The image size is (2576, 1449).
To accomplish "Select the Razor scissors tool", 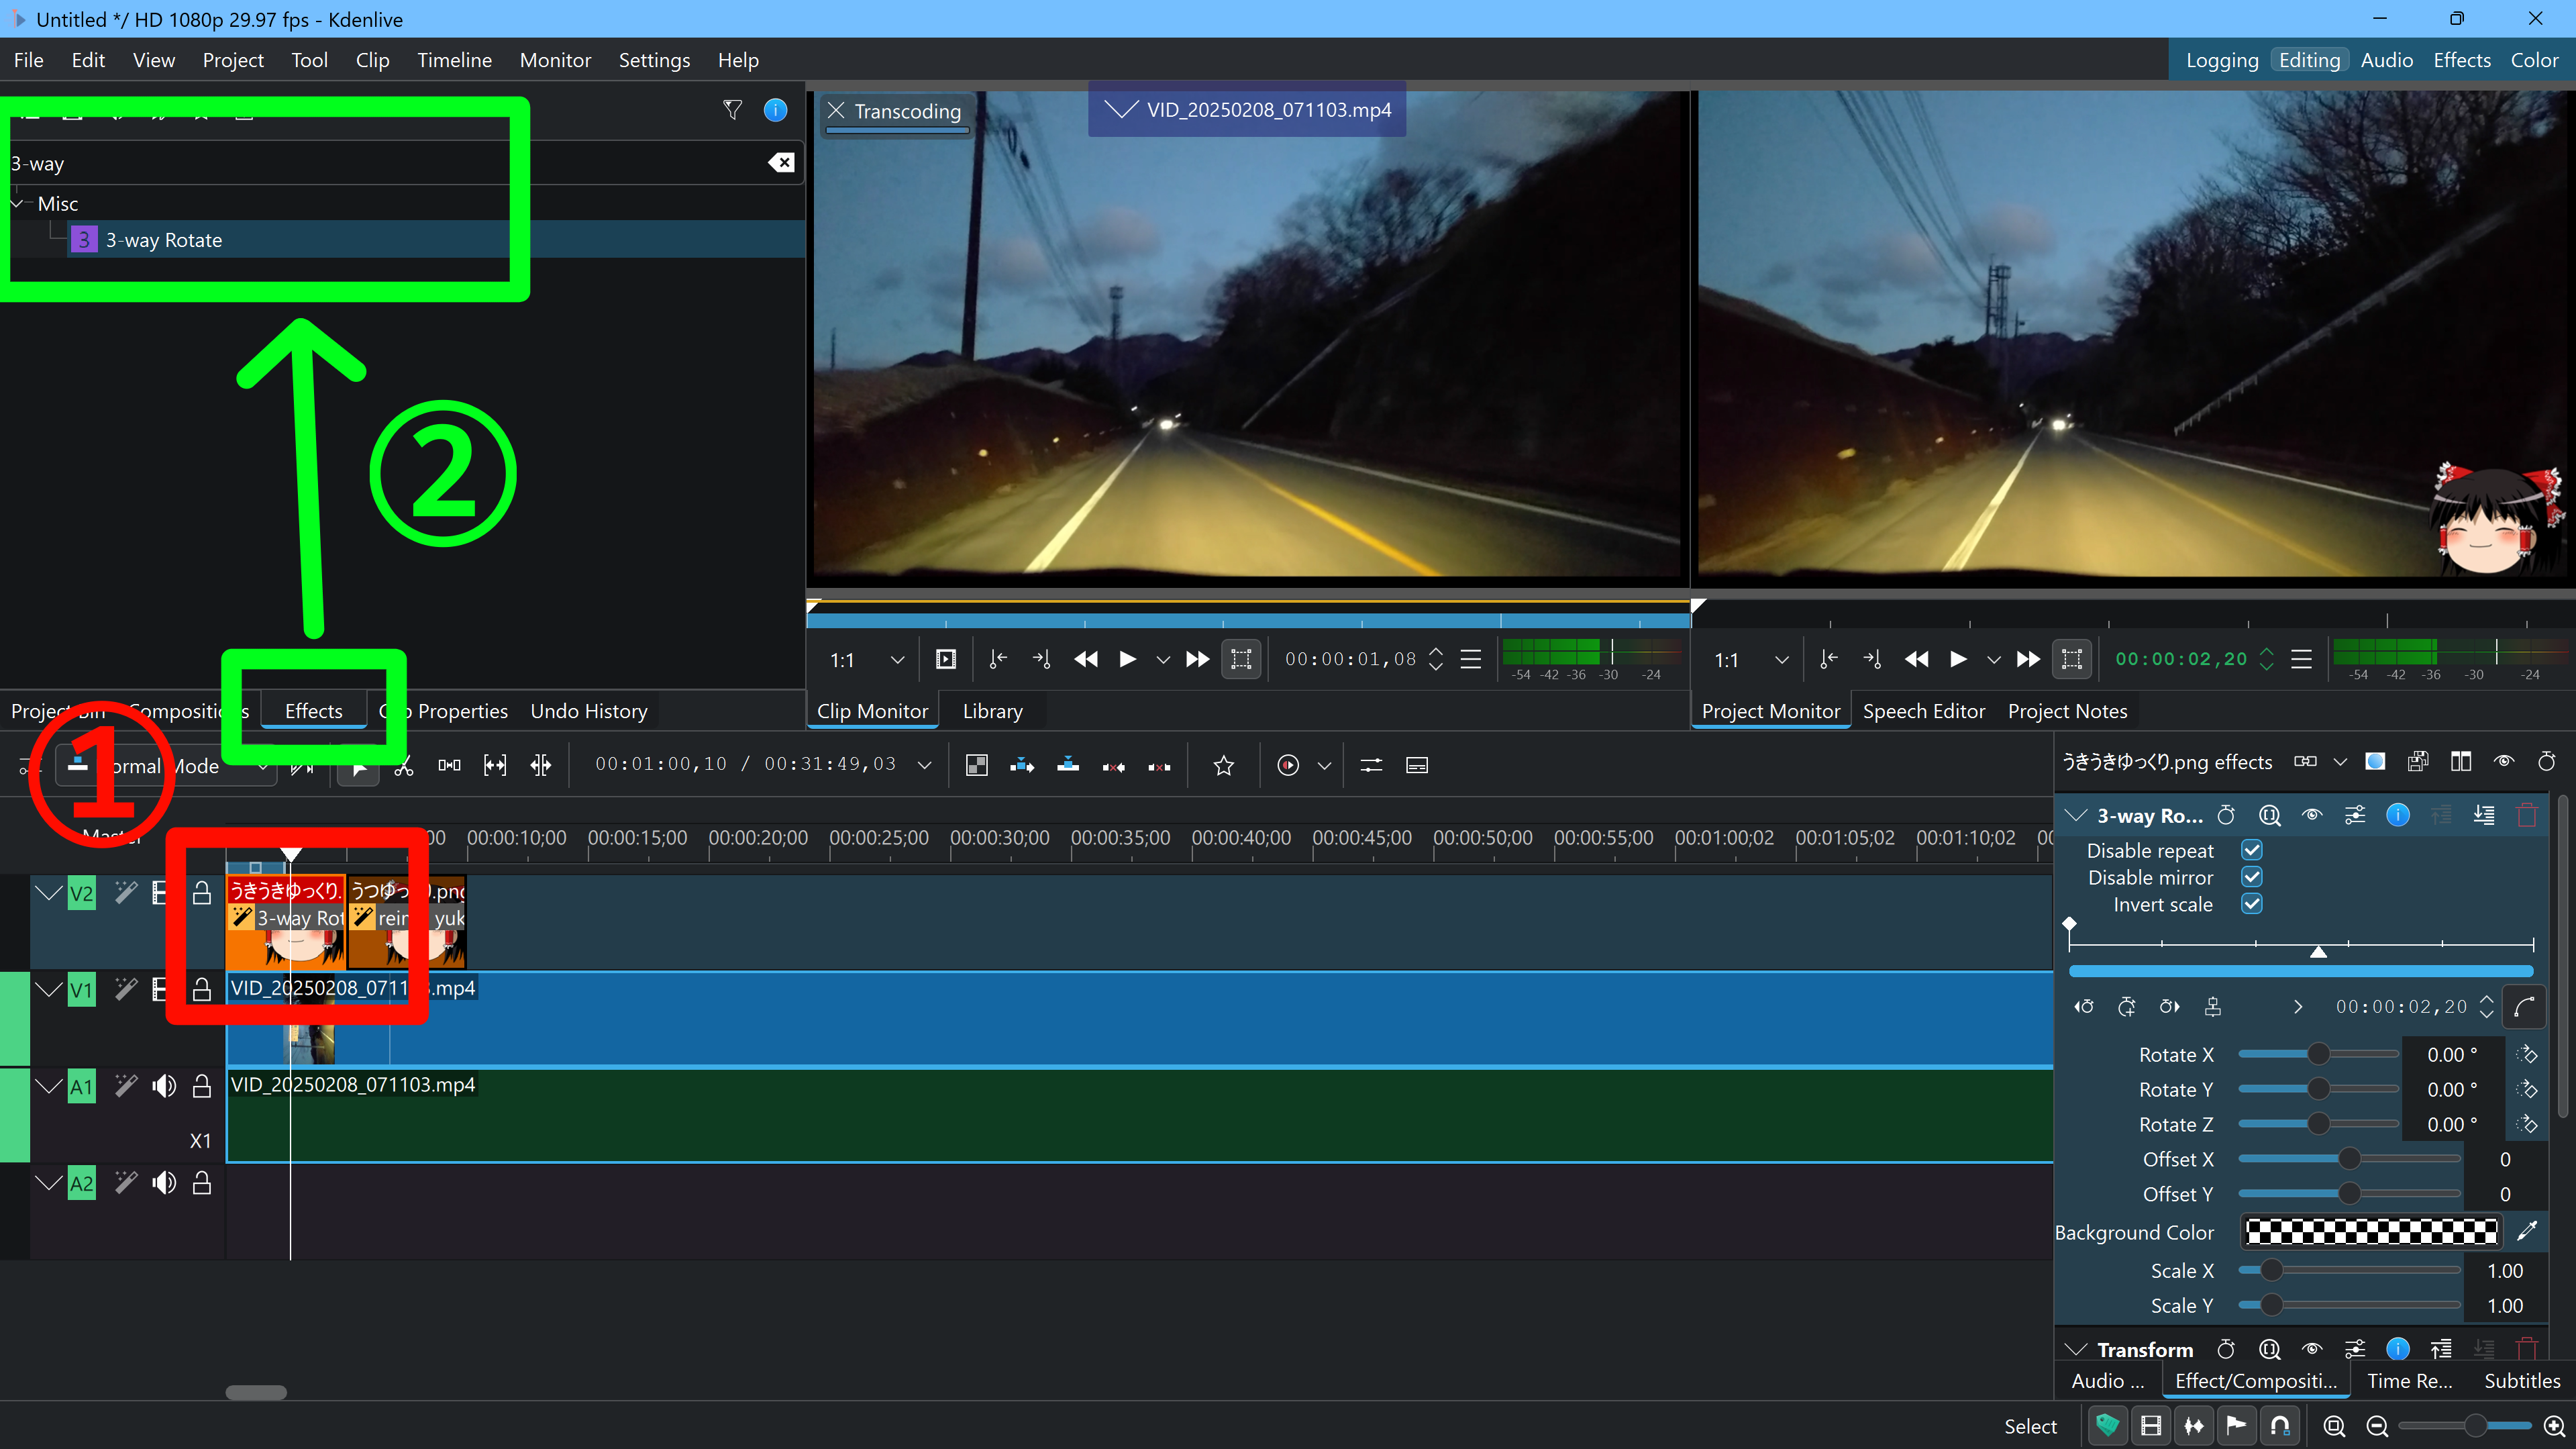I will [404, 766].
